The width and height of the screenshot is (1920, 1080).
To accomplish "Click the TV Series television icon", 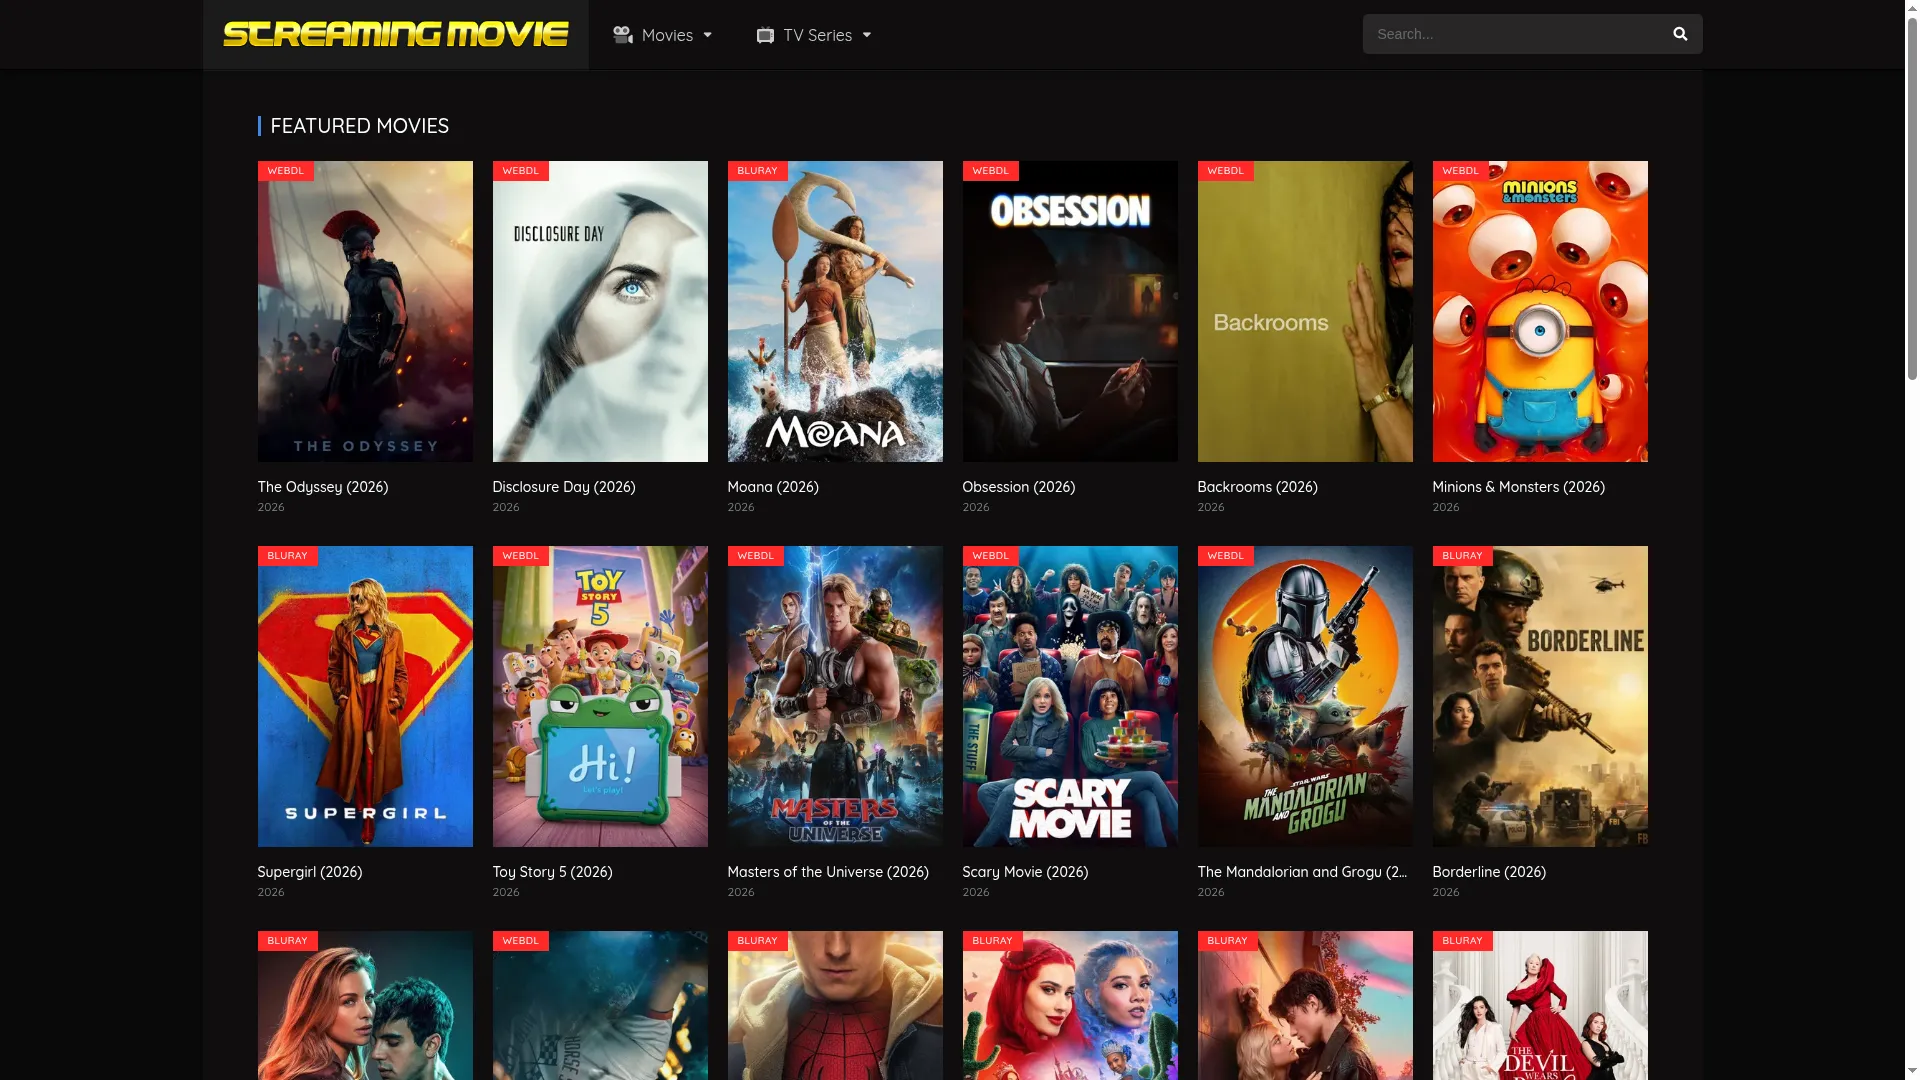I will click(x=765, y=35).
